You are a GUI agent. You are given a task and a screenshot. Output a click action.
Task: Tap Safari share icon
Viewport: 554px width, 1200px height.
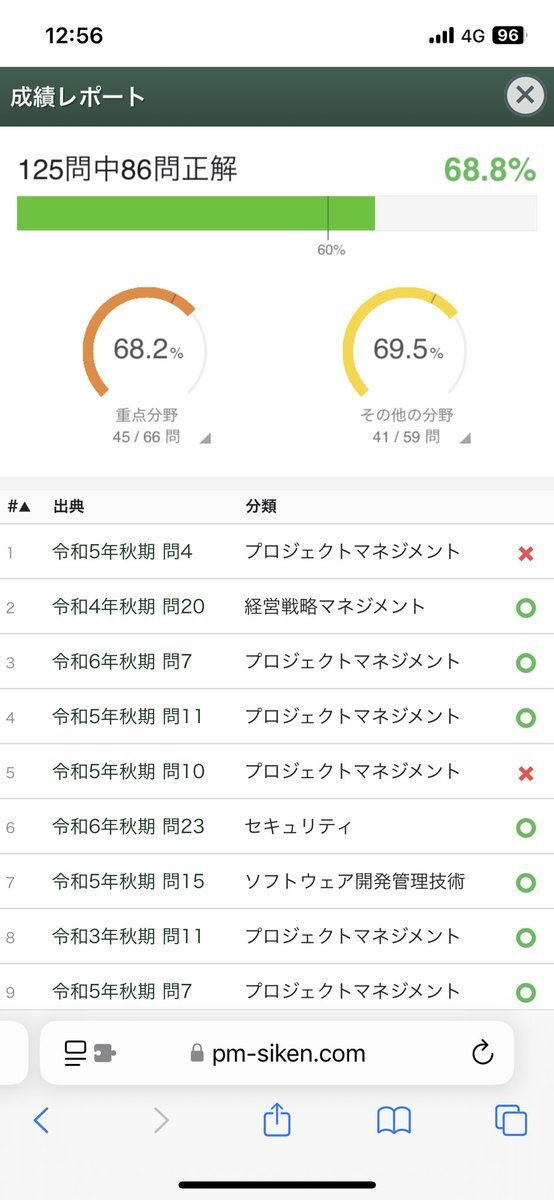tap(277, 1119)
